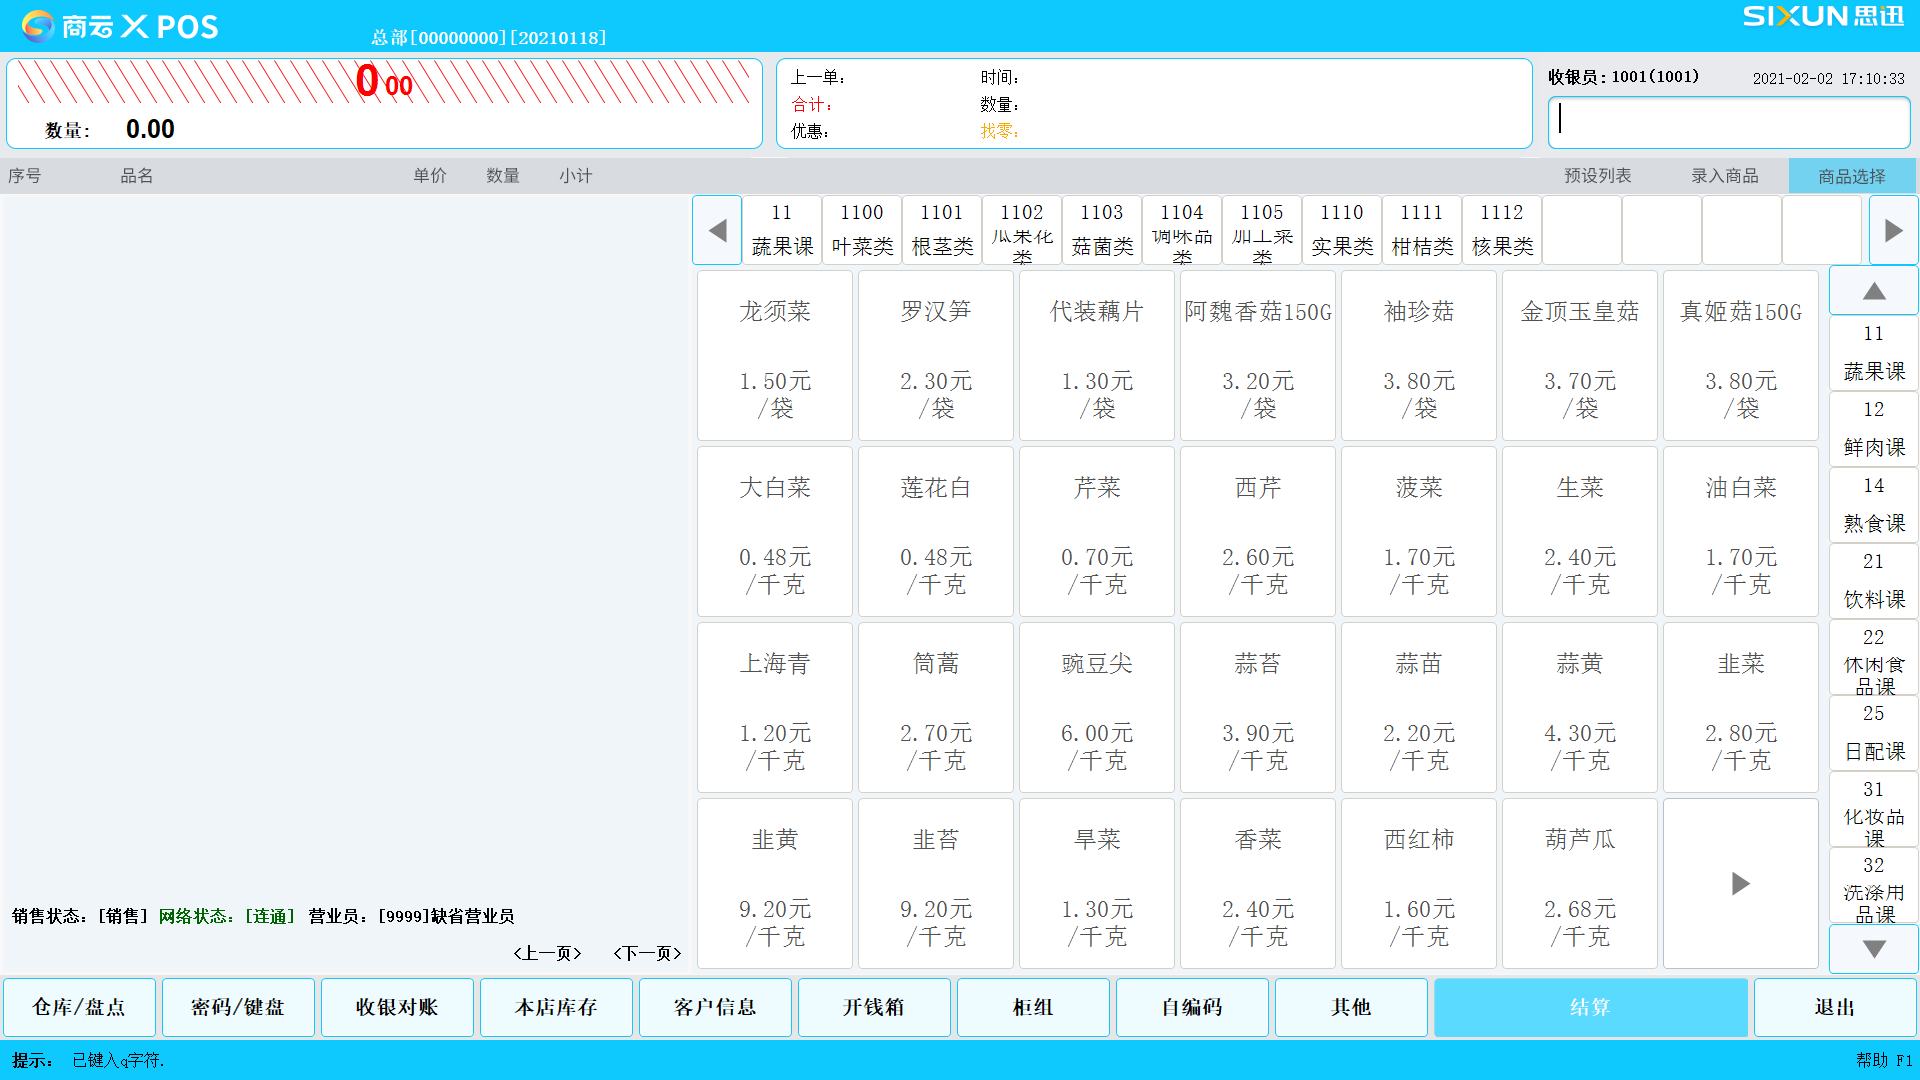
Task: Open 客户信息 function
Action: point(715,1007)
